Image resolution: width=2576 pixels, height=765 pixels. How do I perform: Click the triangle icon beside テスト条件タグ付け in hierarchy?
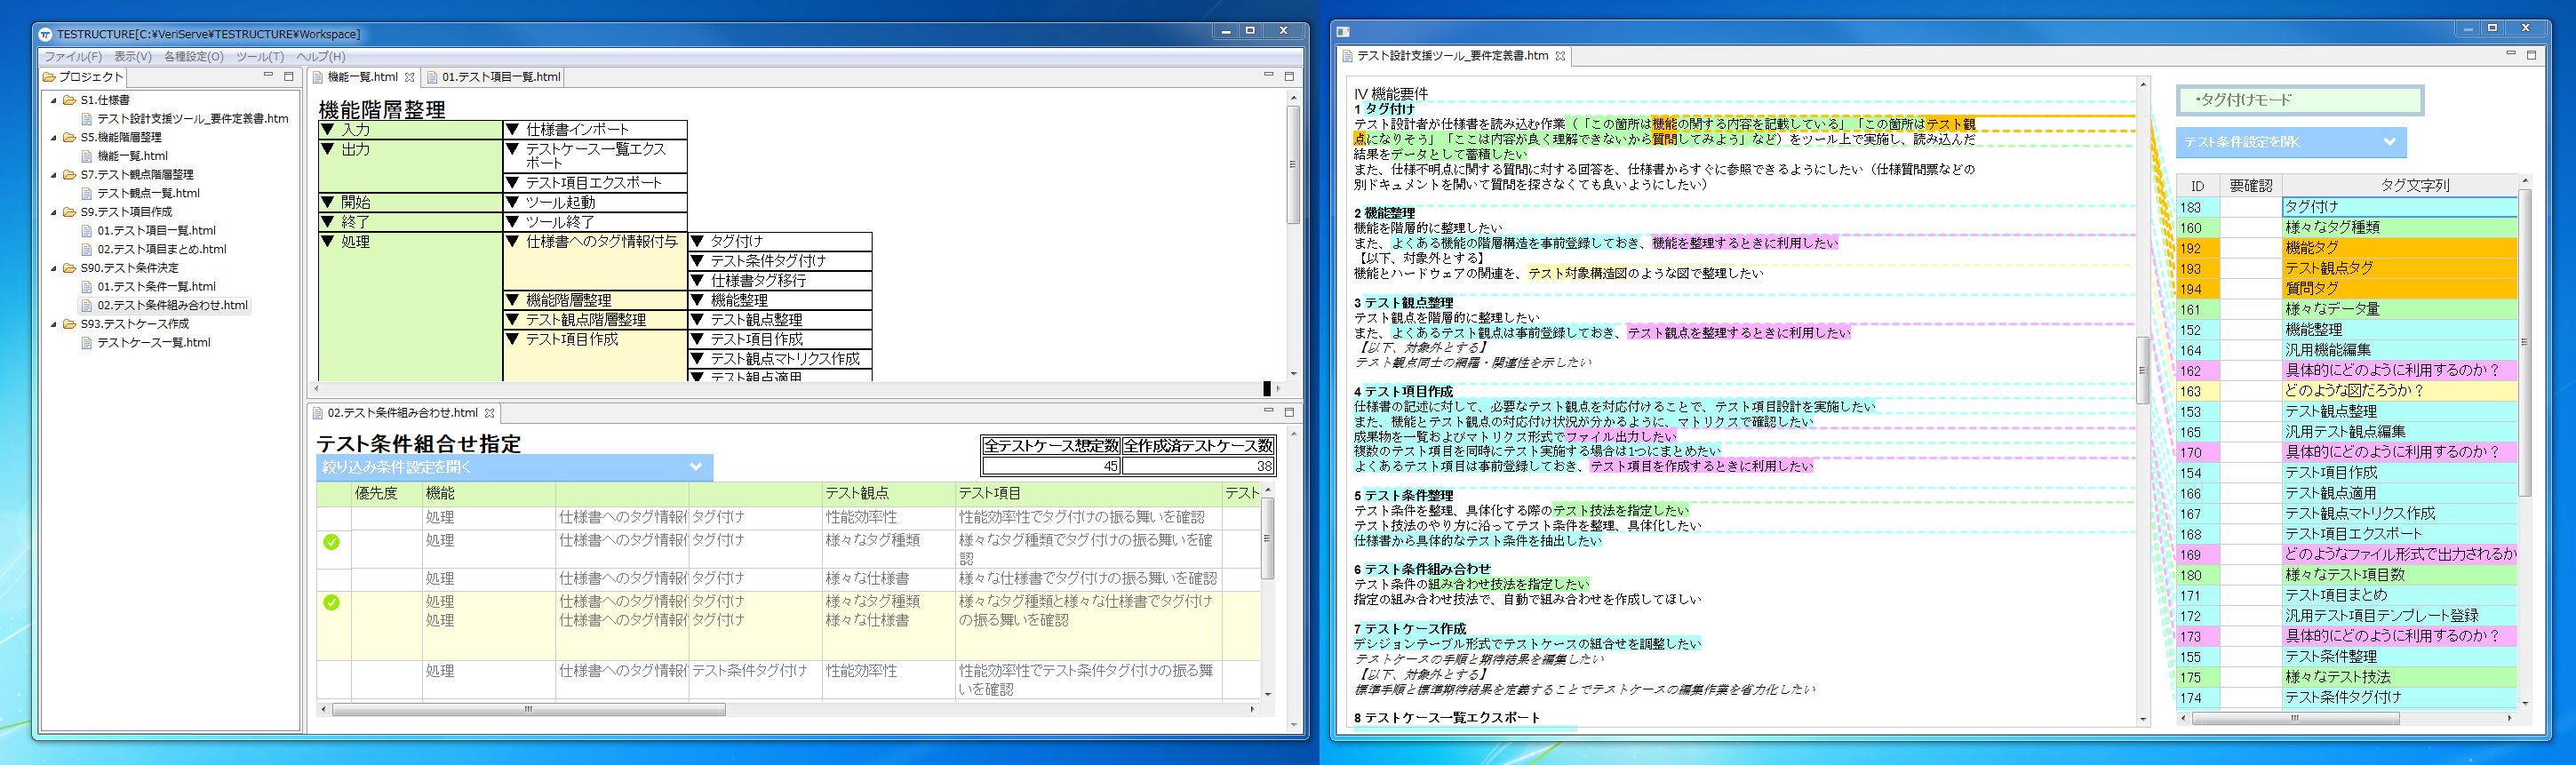point(698,261)
